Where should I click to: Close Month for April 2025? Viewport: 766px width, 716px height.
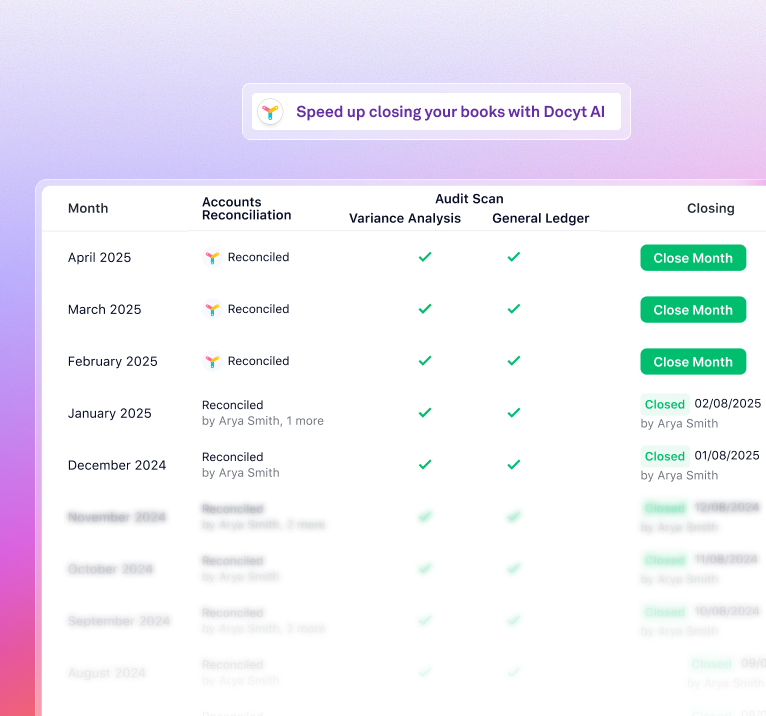coord(693,258)
